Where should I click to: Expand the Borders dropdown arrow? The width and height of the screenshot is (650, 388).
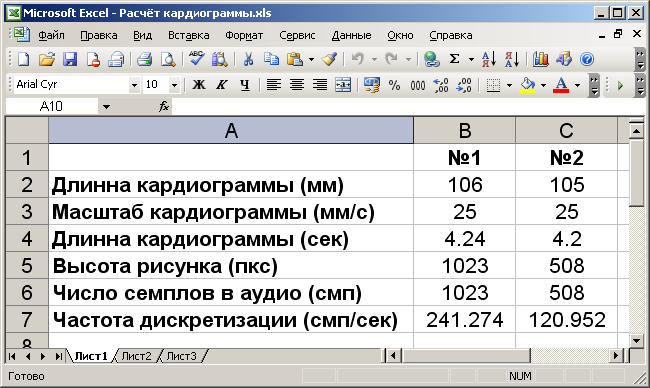pyautogui.click(x=509, y=85)
